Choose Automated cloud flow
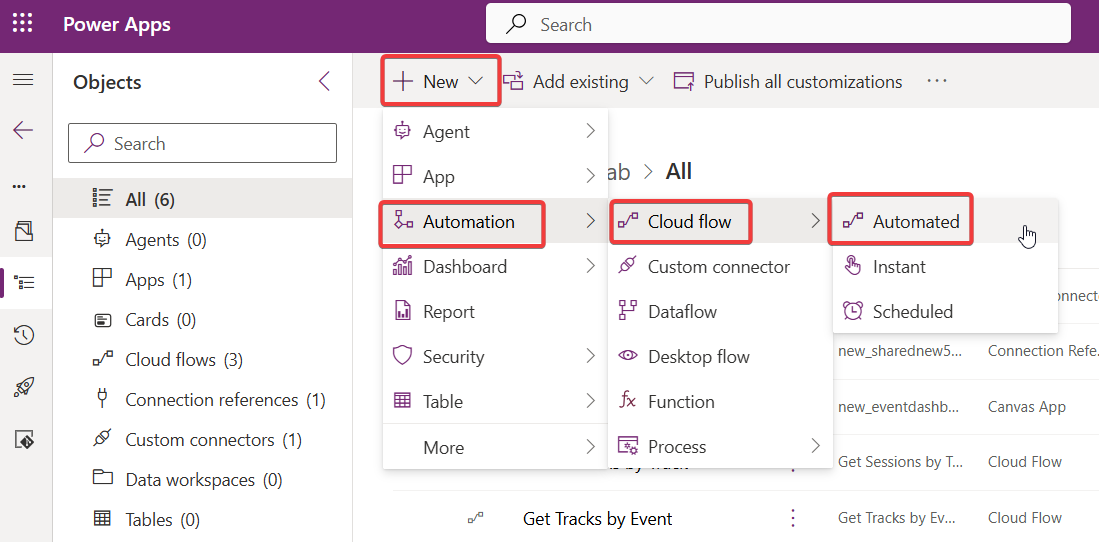The width and height of the screenshot is (1099, 542). pyautogui.click(x=945, y=222)
